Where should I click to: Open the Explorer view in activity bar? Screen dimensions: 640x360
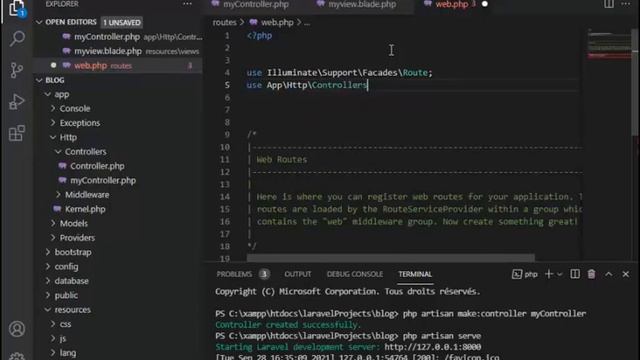[16, 8]
